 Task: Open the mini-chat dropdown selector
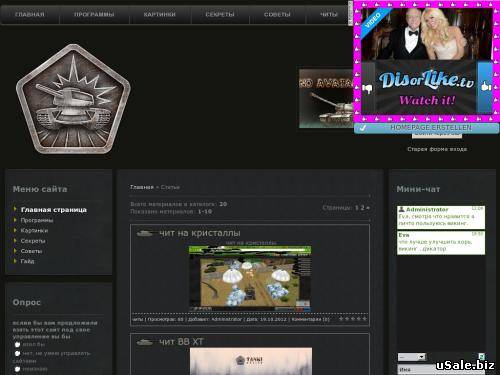(x=412, y=357)
